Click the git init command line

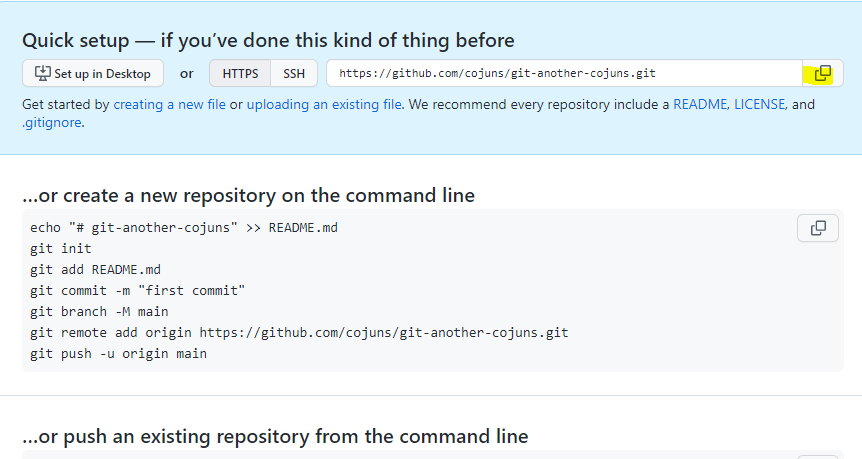[60, 248]
